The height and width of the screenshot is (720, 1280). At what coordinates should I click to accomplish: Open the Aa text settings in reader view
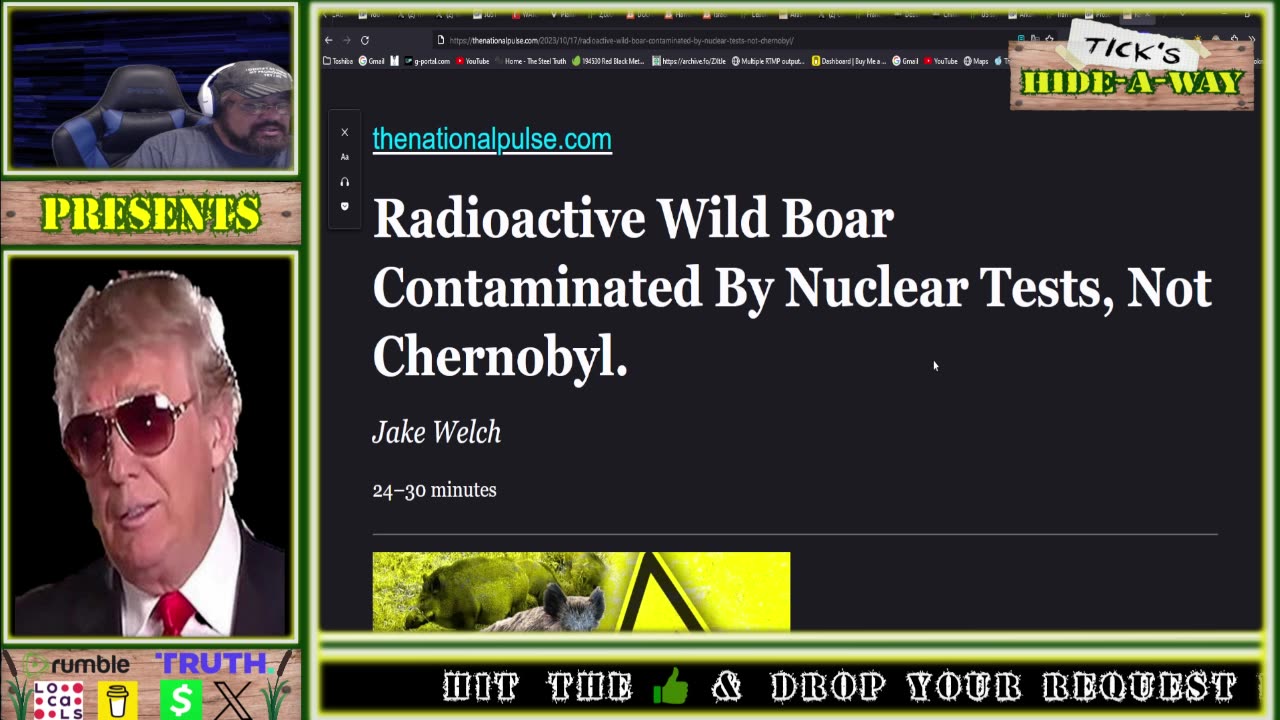pos(345,157)
